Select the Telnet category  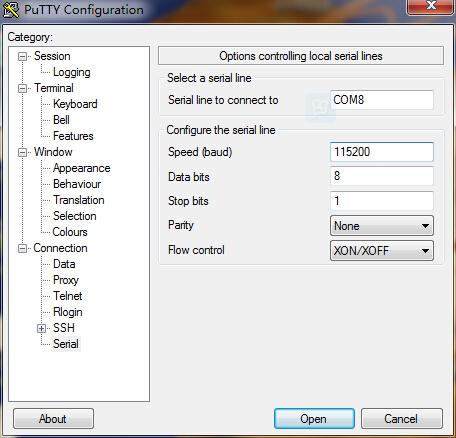(x=68, y=296)
